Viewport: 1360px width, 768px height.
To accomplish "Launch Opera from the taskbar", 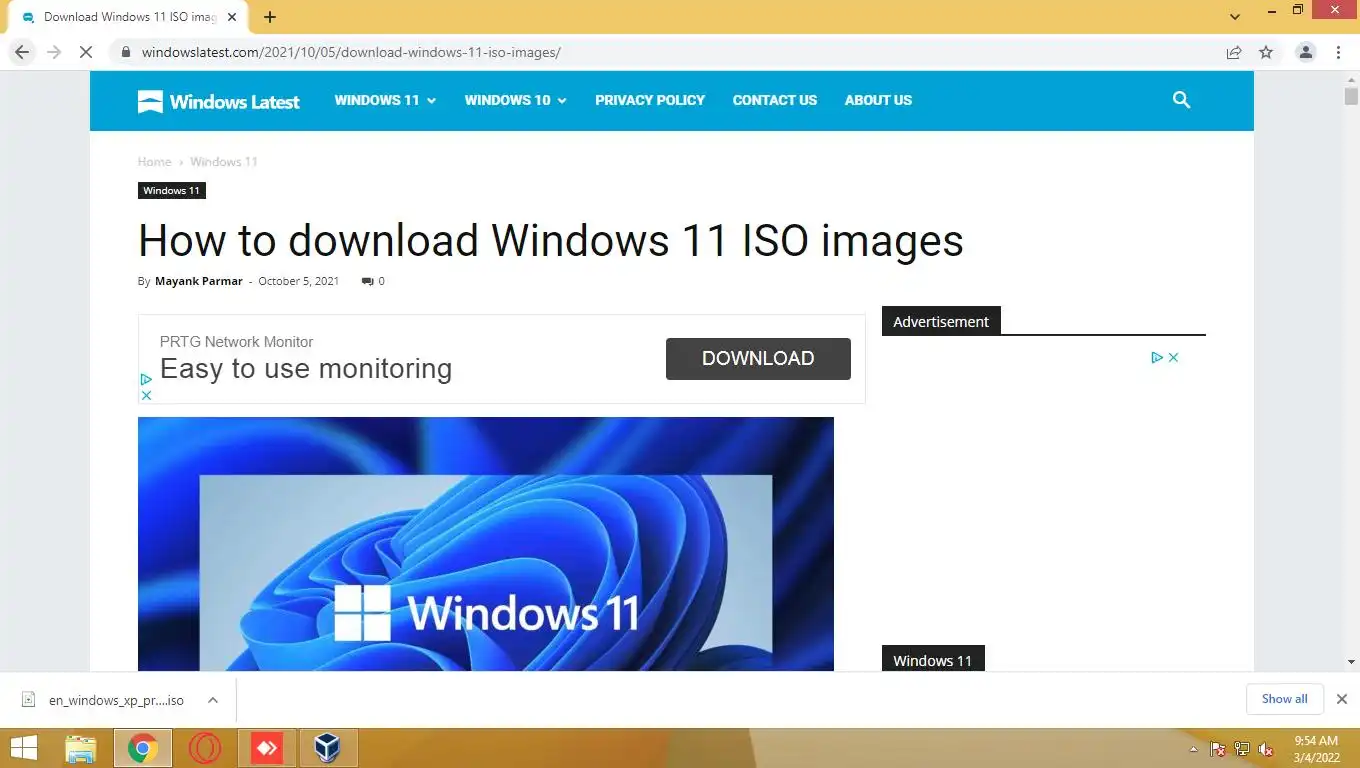I will [x=205, y=748].
